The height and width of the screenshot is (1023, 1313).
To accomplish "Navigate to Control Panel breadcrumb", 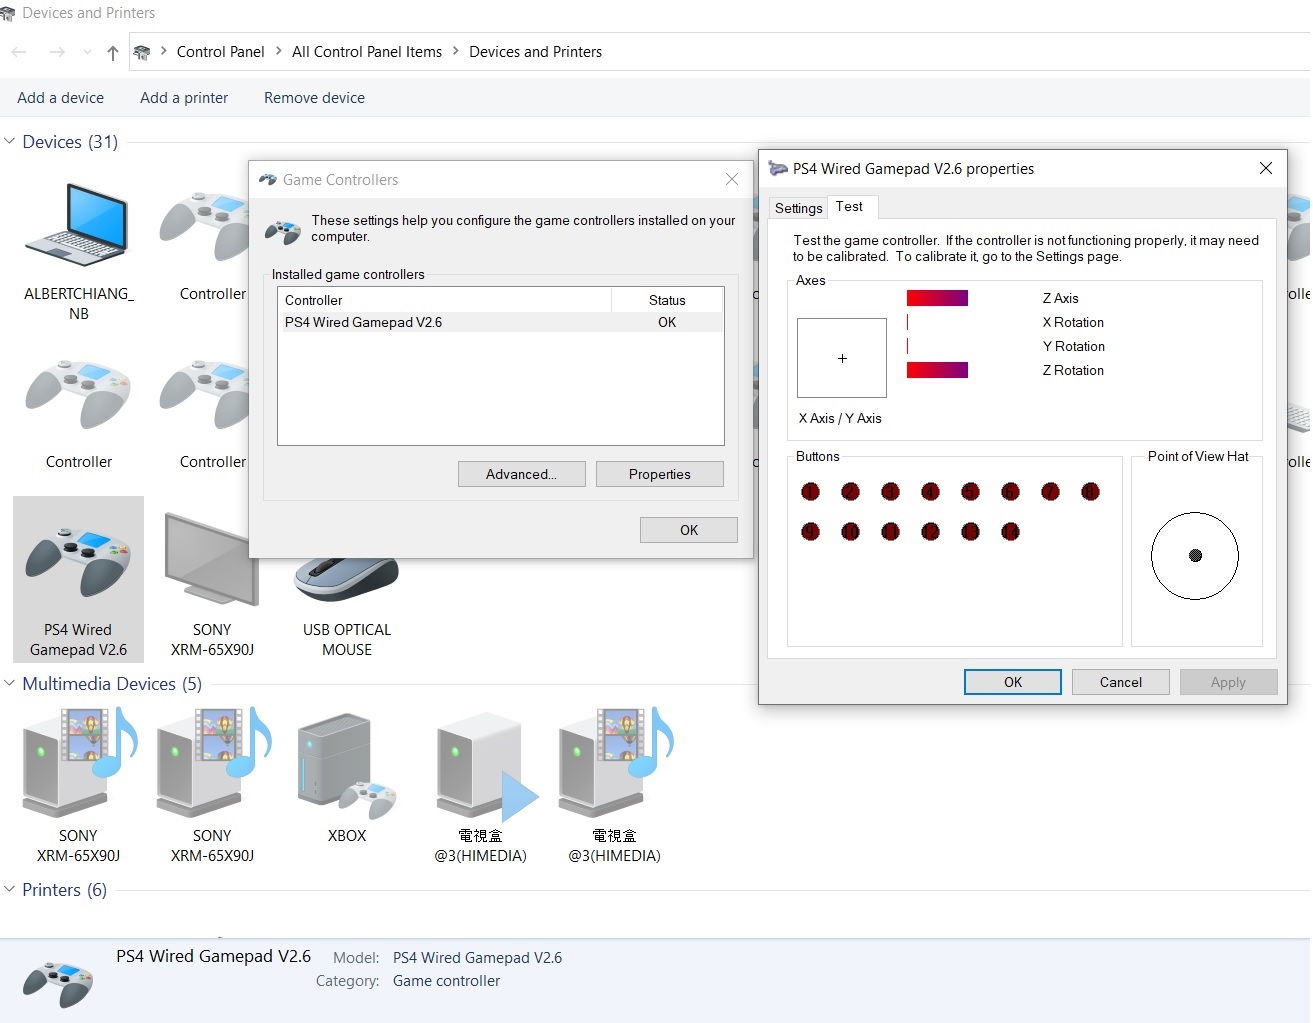I will [x=221, y=52].
